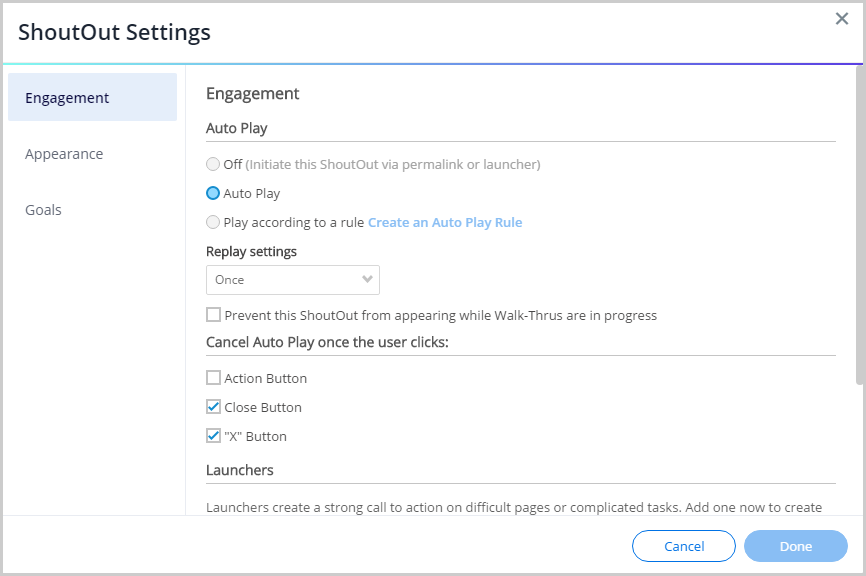Click the Launchers section heading
The height and width of the screenshot is (576, 866).
click(240, 470)
